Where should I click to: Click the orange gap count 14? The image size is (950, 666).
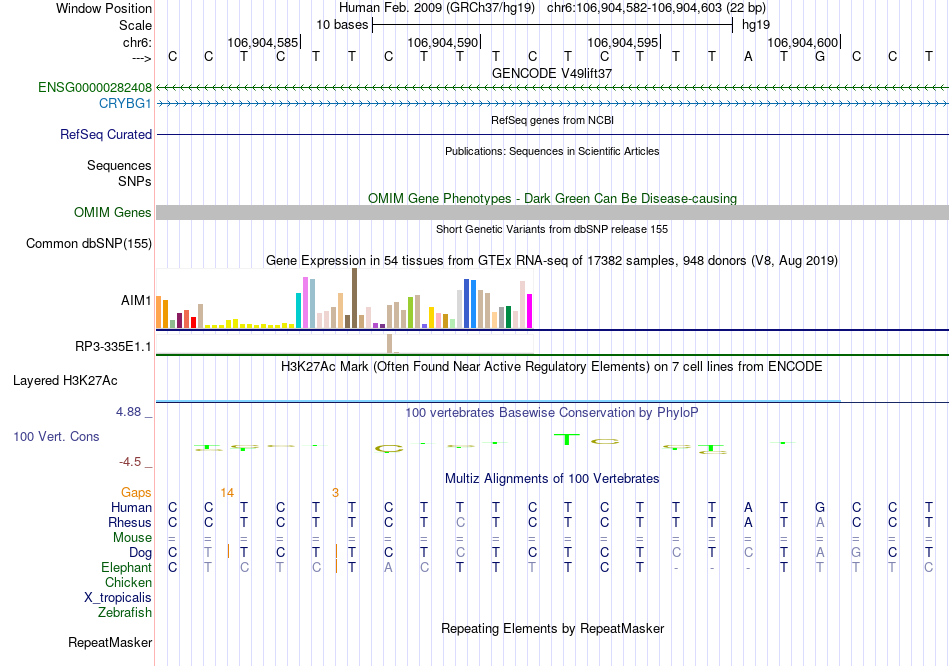pyautogui.click(x=227, y=493)
